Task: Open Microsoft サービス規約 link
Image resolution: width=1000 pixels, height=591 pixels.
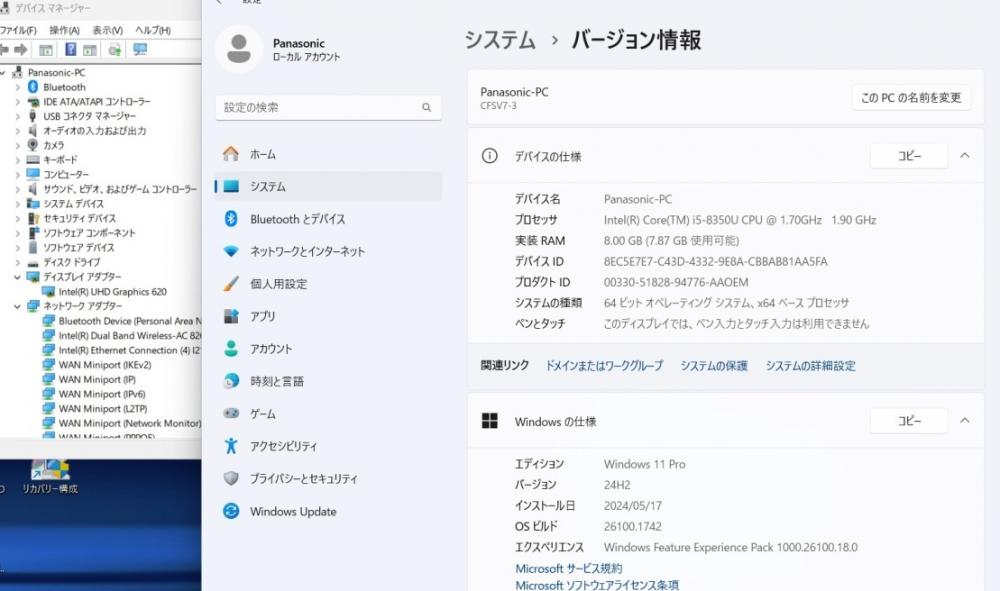Action: click(x=569, y=568)
